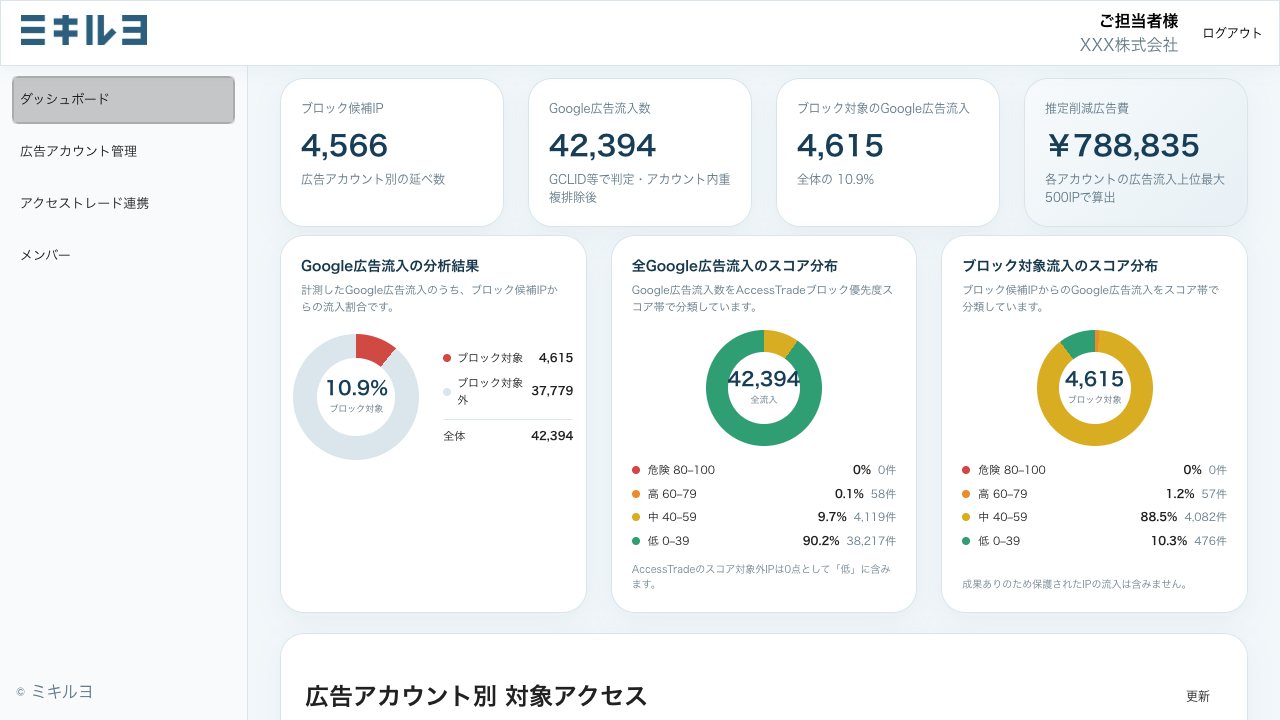Click 高 60–79 row showing 0.1%
Screen dimensions: 1280x720
(x=764, y=494)
